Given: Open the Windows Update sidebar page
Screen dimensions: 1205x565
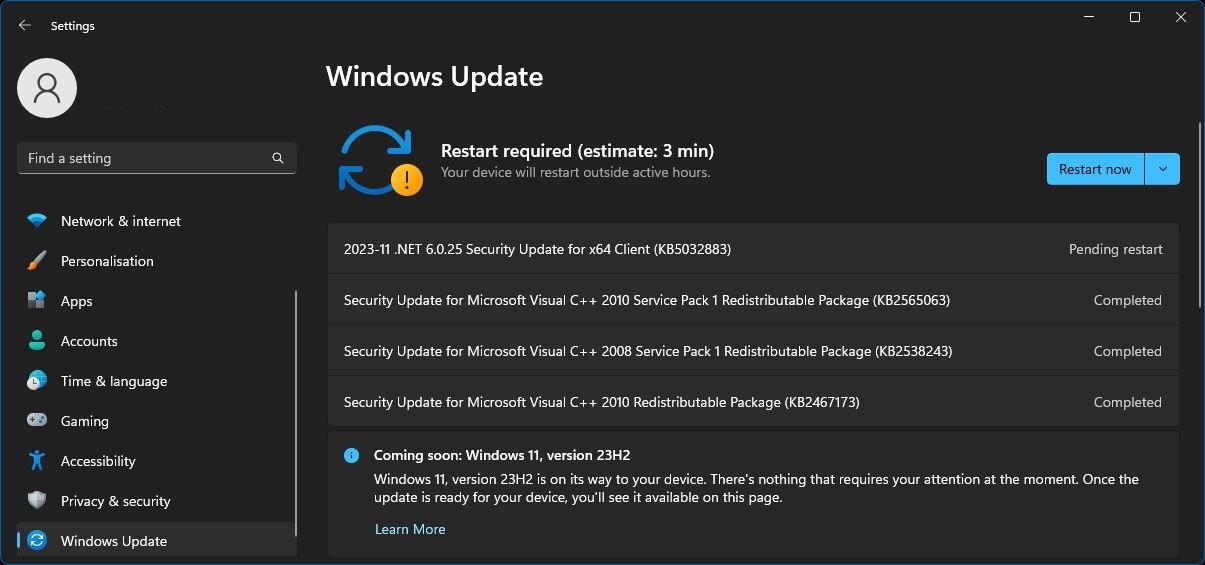Looking at the screenshot, I should click(113, 541).
